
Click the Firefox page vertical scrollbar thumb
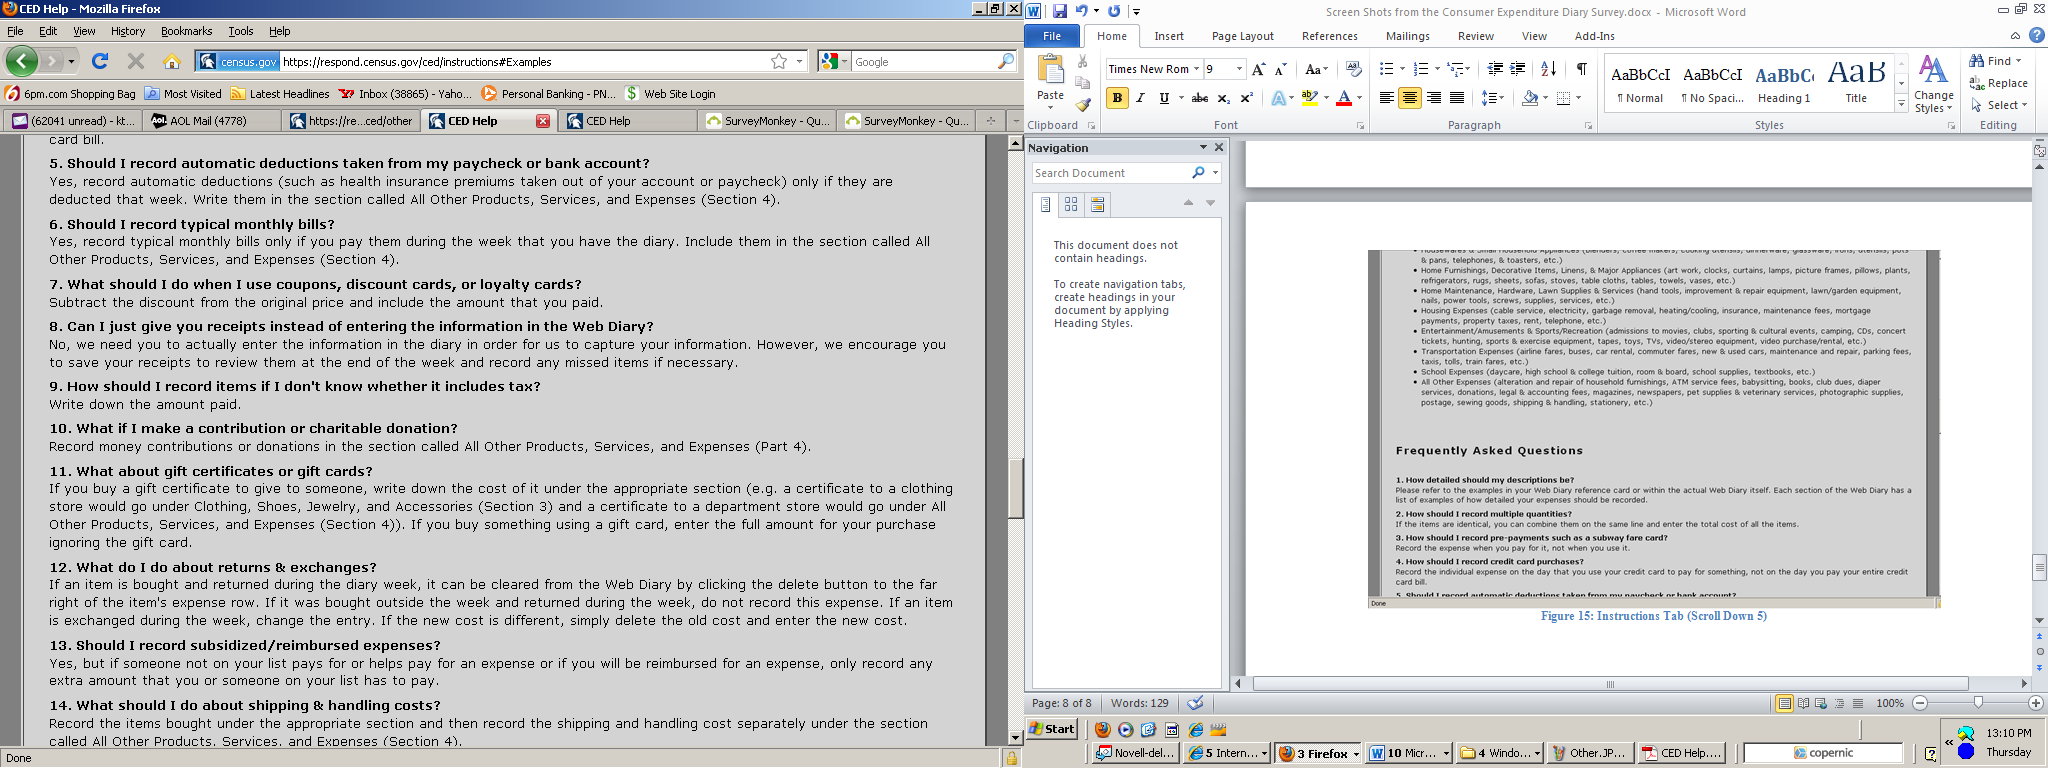pos(1015,488)
